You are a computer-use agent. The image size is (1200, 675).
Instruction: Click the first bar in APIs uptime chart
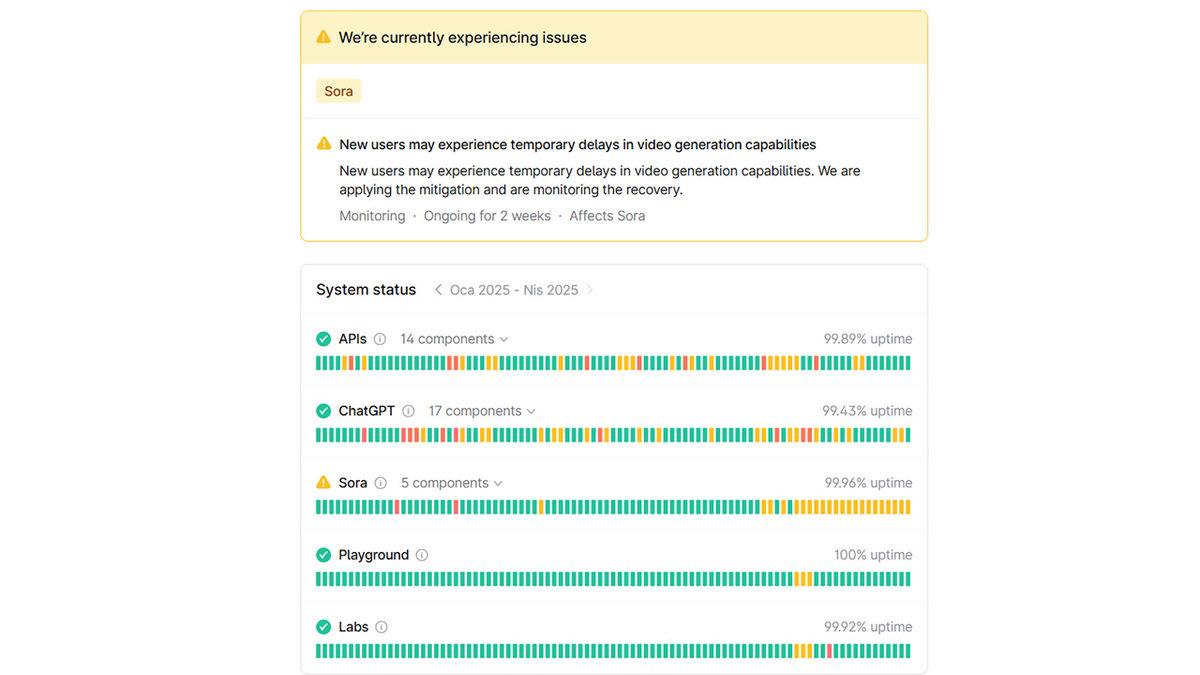tap(319, 363)
